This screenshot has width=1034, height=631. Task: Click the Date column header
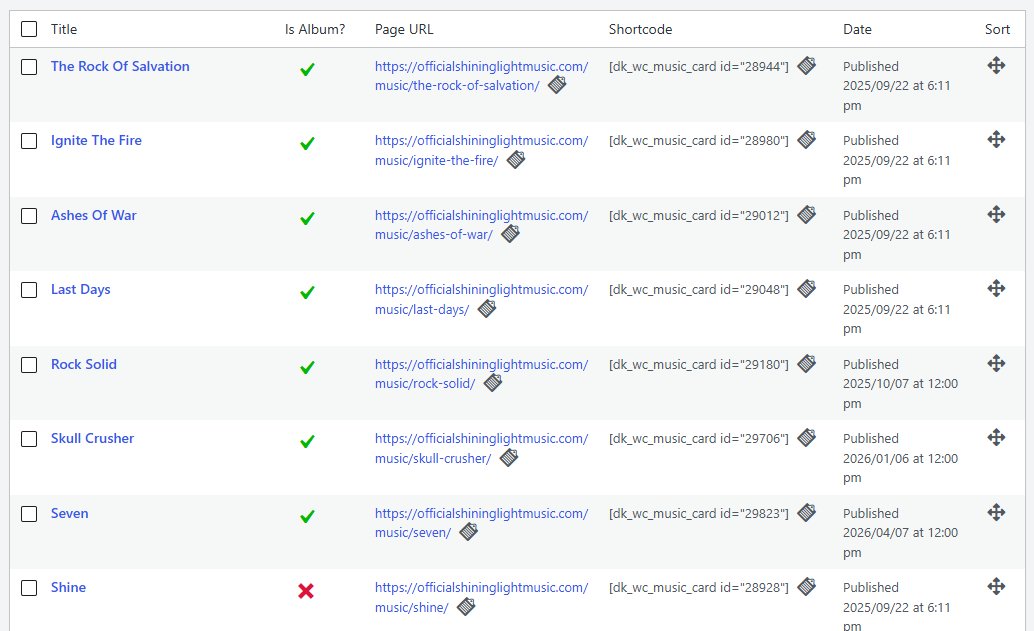pyautogui.click(x=857, y=30)
